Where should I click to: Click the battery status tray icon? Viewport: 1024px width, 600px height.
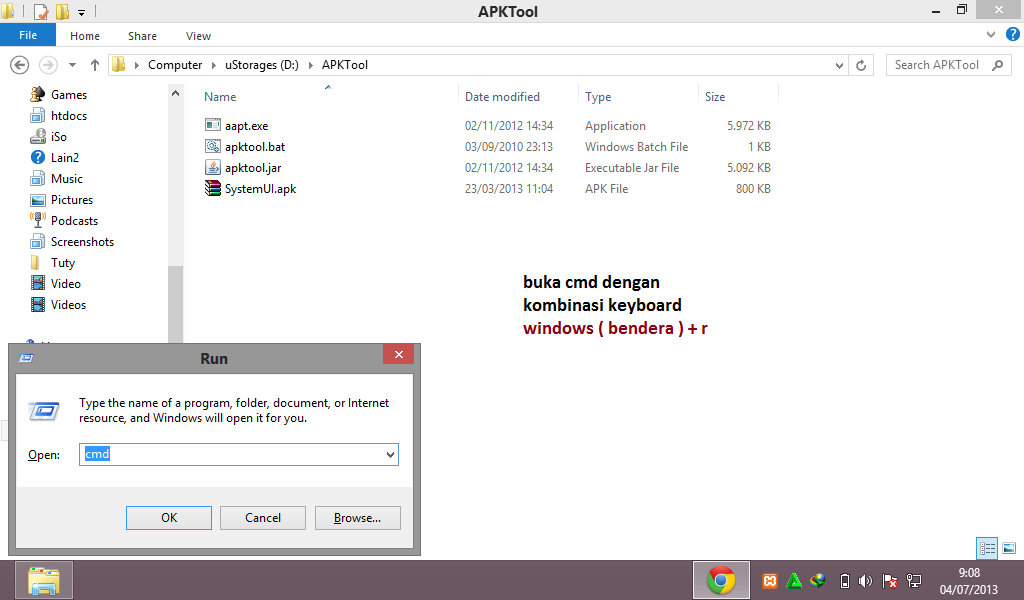click(x=844, y=580)
